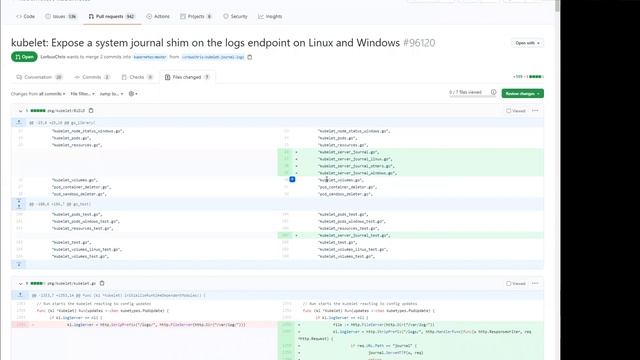This screenshot has width=640, height=360.
Task: Open diff settings gear menu
Action: (133, 94)
